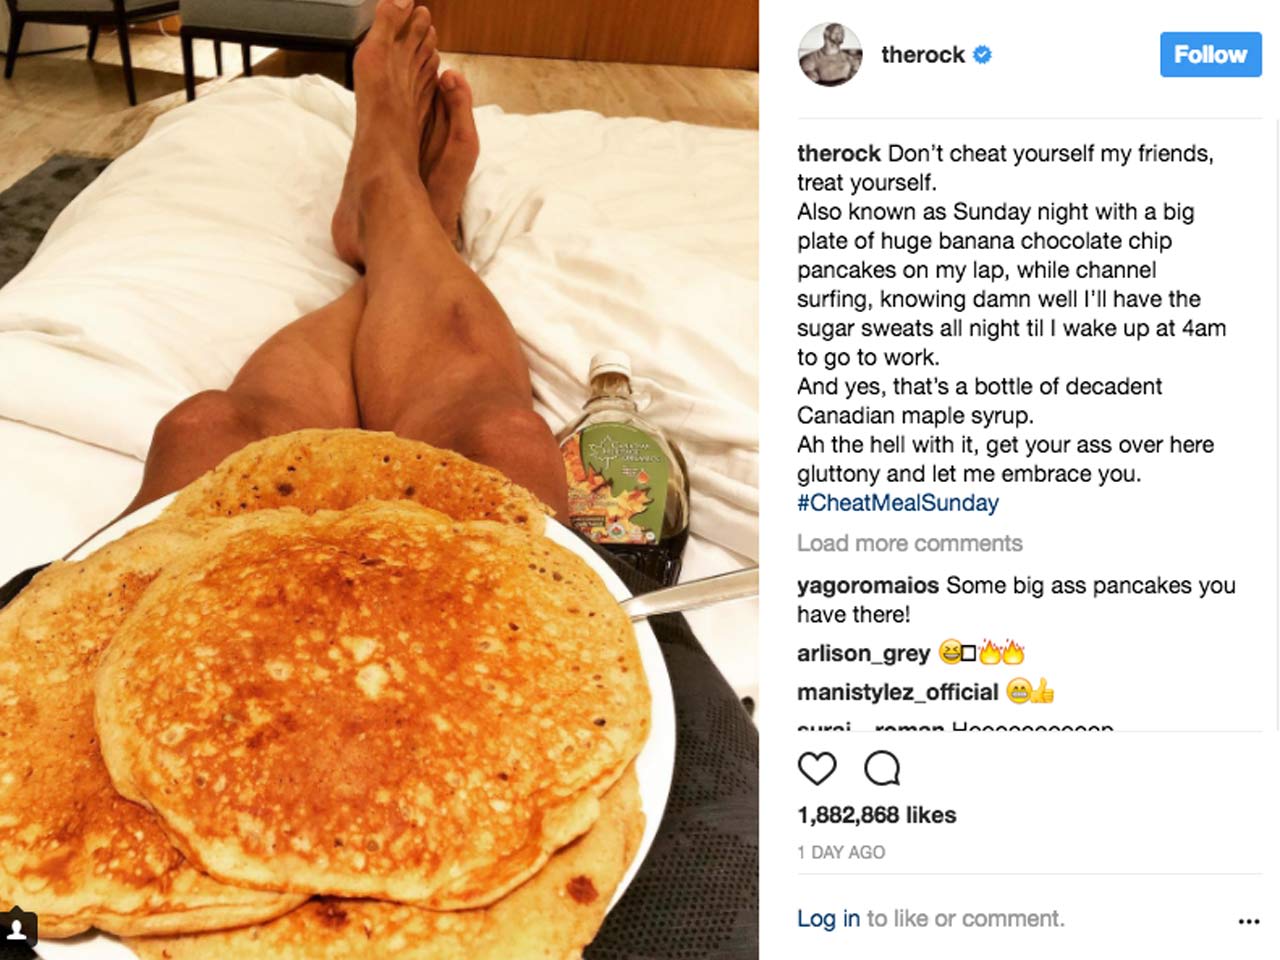The image size is (1280, 960).
Task: Click the pancake photo
Action: (379, 480)
